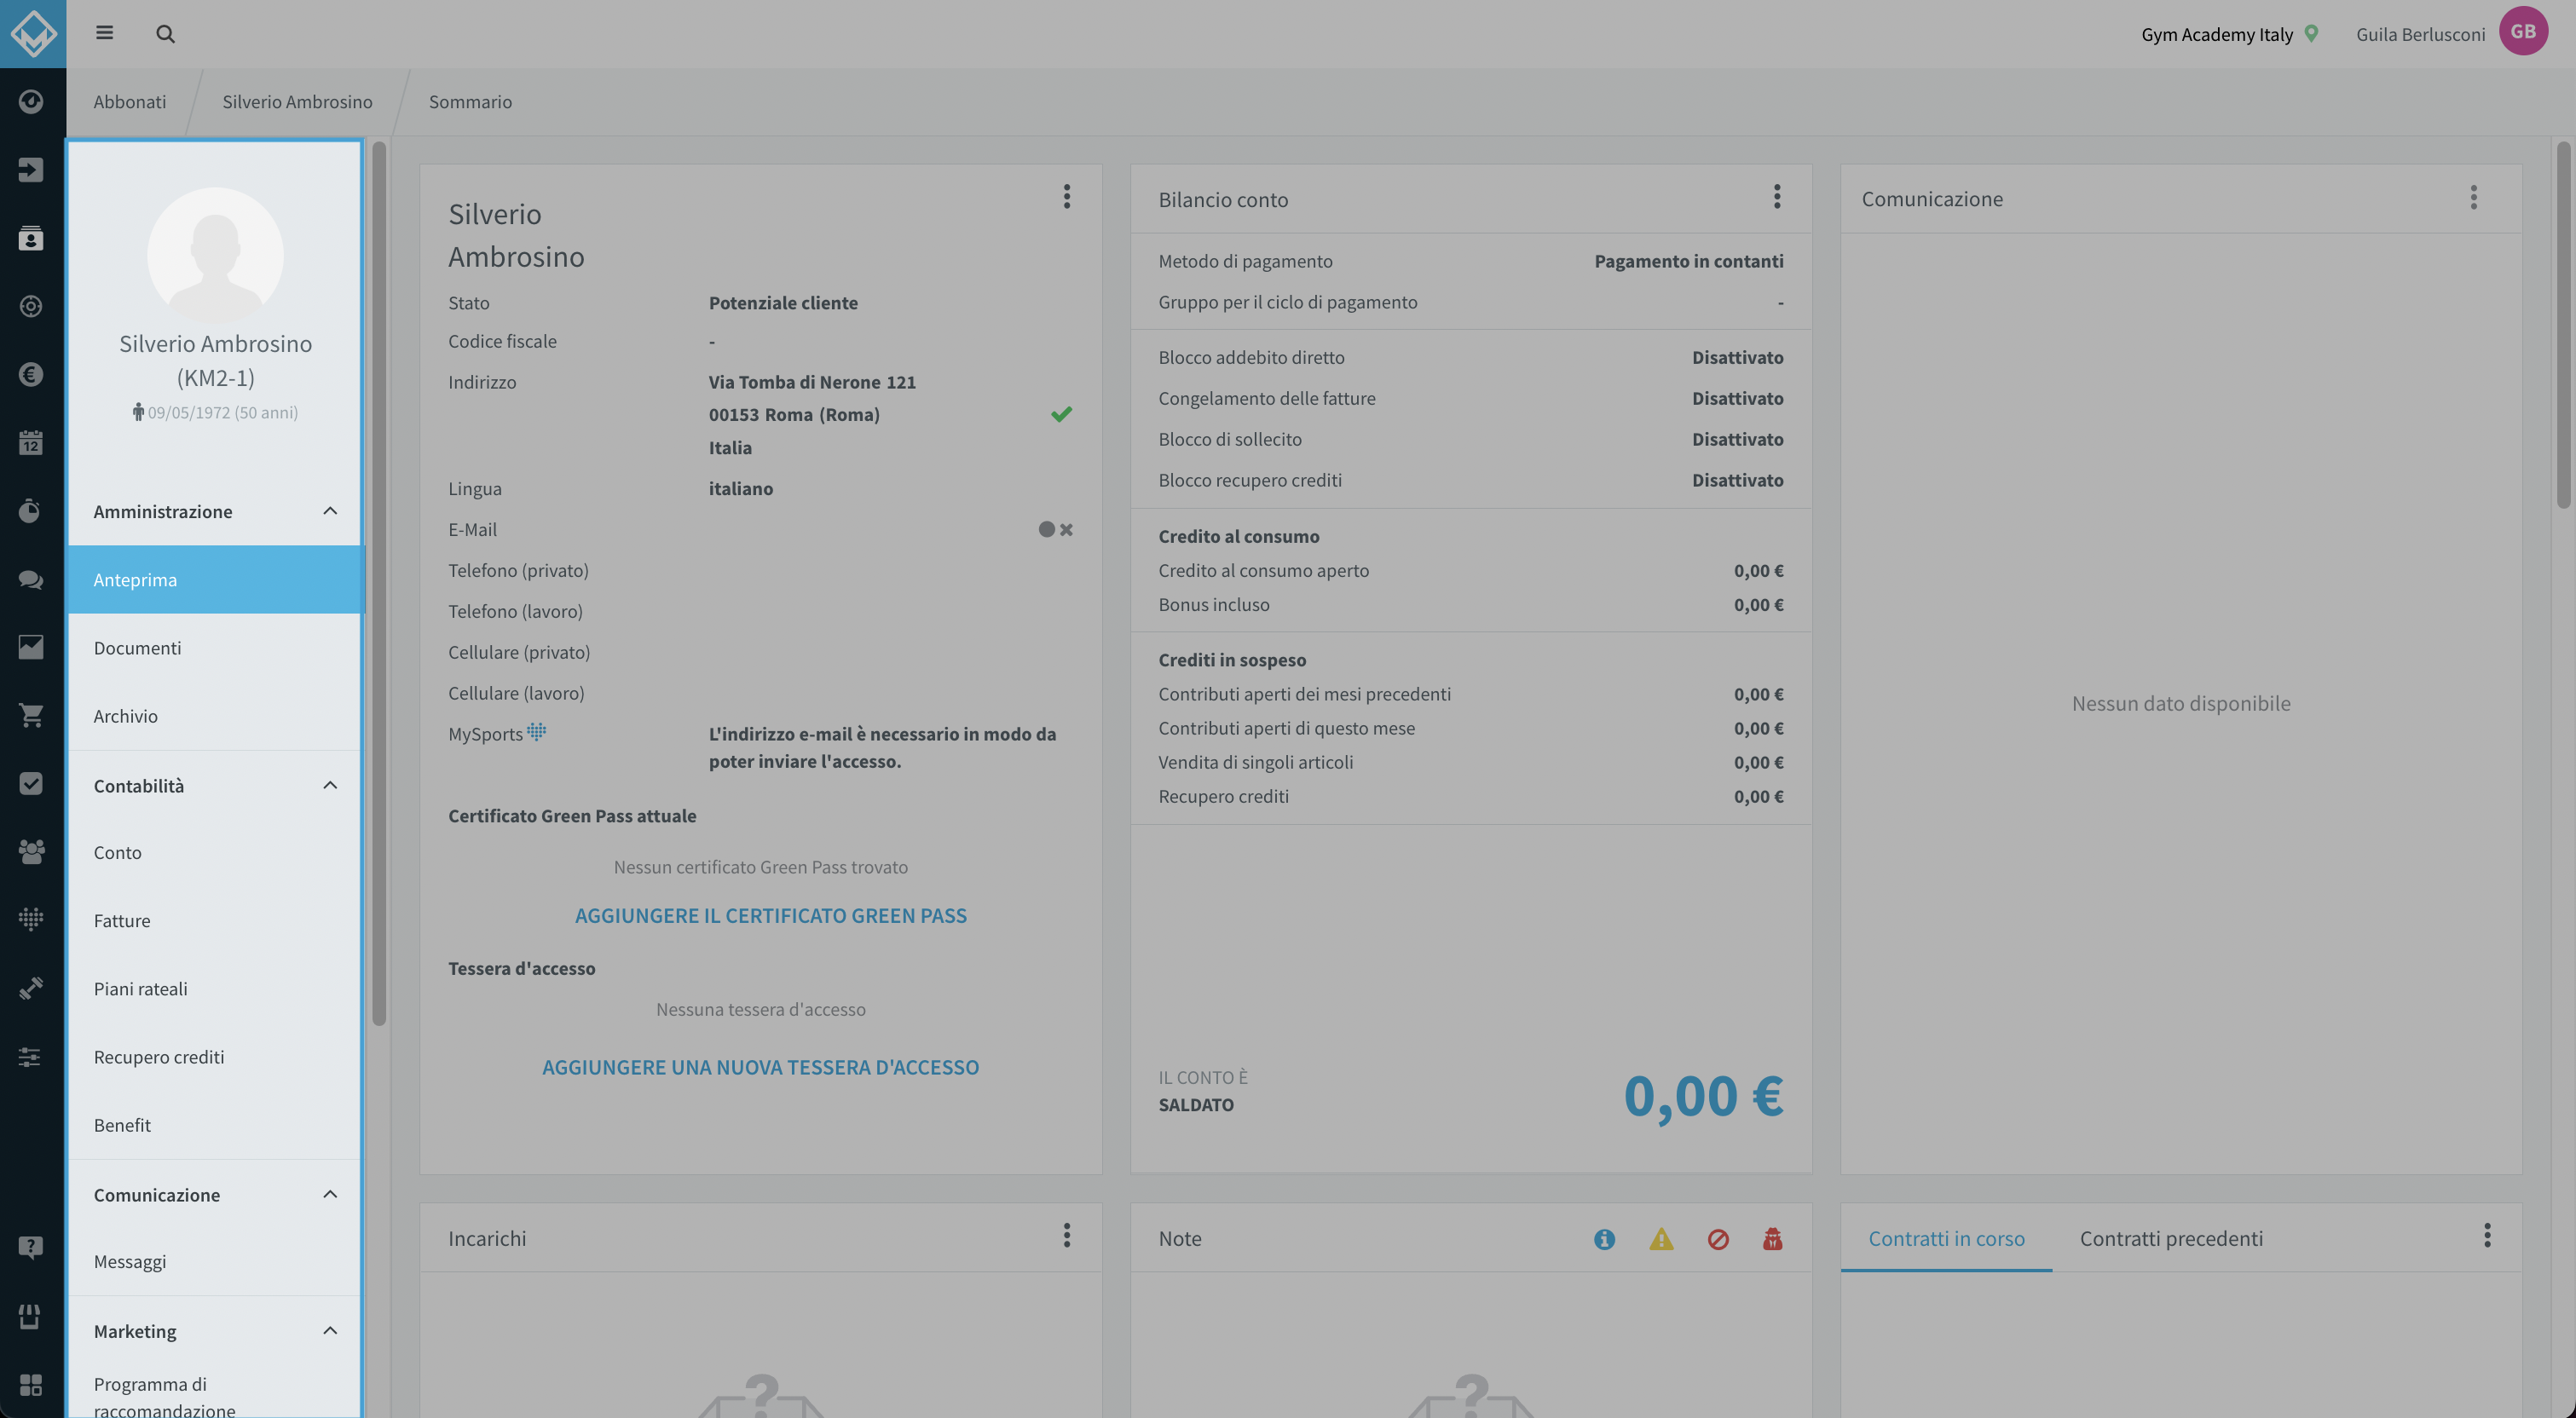Open the stopwatch icon in the left rail
Screen dimensions: 2576x1418
31,510
